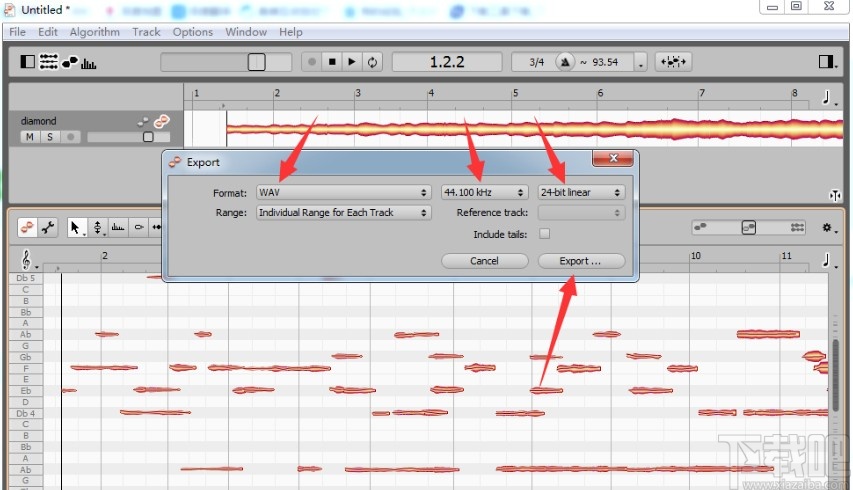Viewport: 853px width, 490px height.
Task: Open the Options menu
Action: coord(193,32)
